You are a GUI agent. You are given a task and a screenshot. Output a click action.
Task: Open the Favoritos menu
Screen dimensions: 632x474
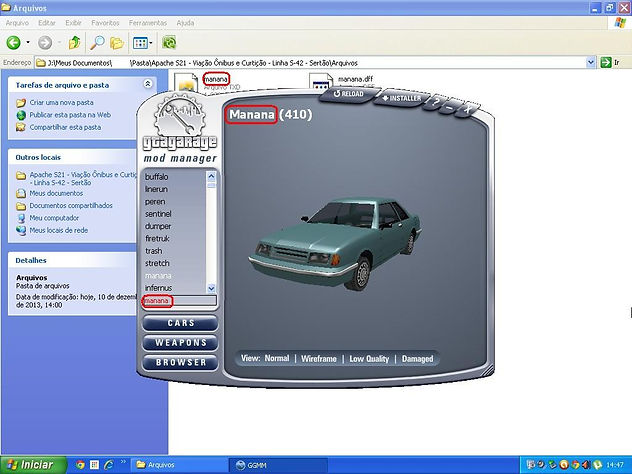point(105,23)
